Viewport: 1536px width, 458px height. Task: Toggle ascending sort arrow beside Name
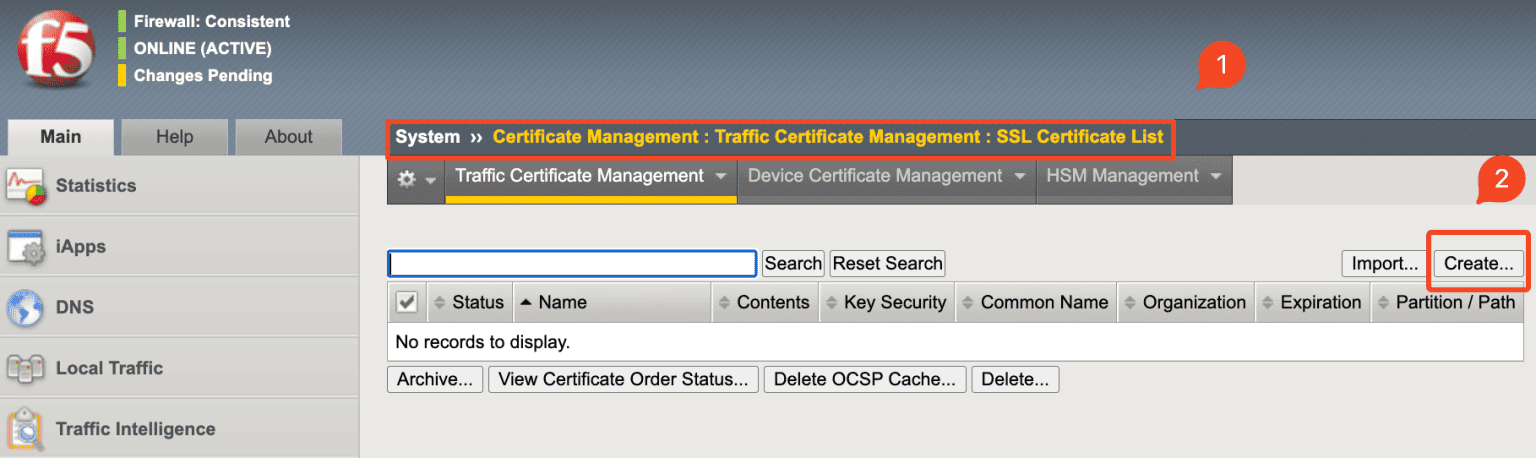pos(526,303)
